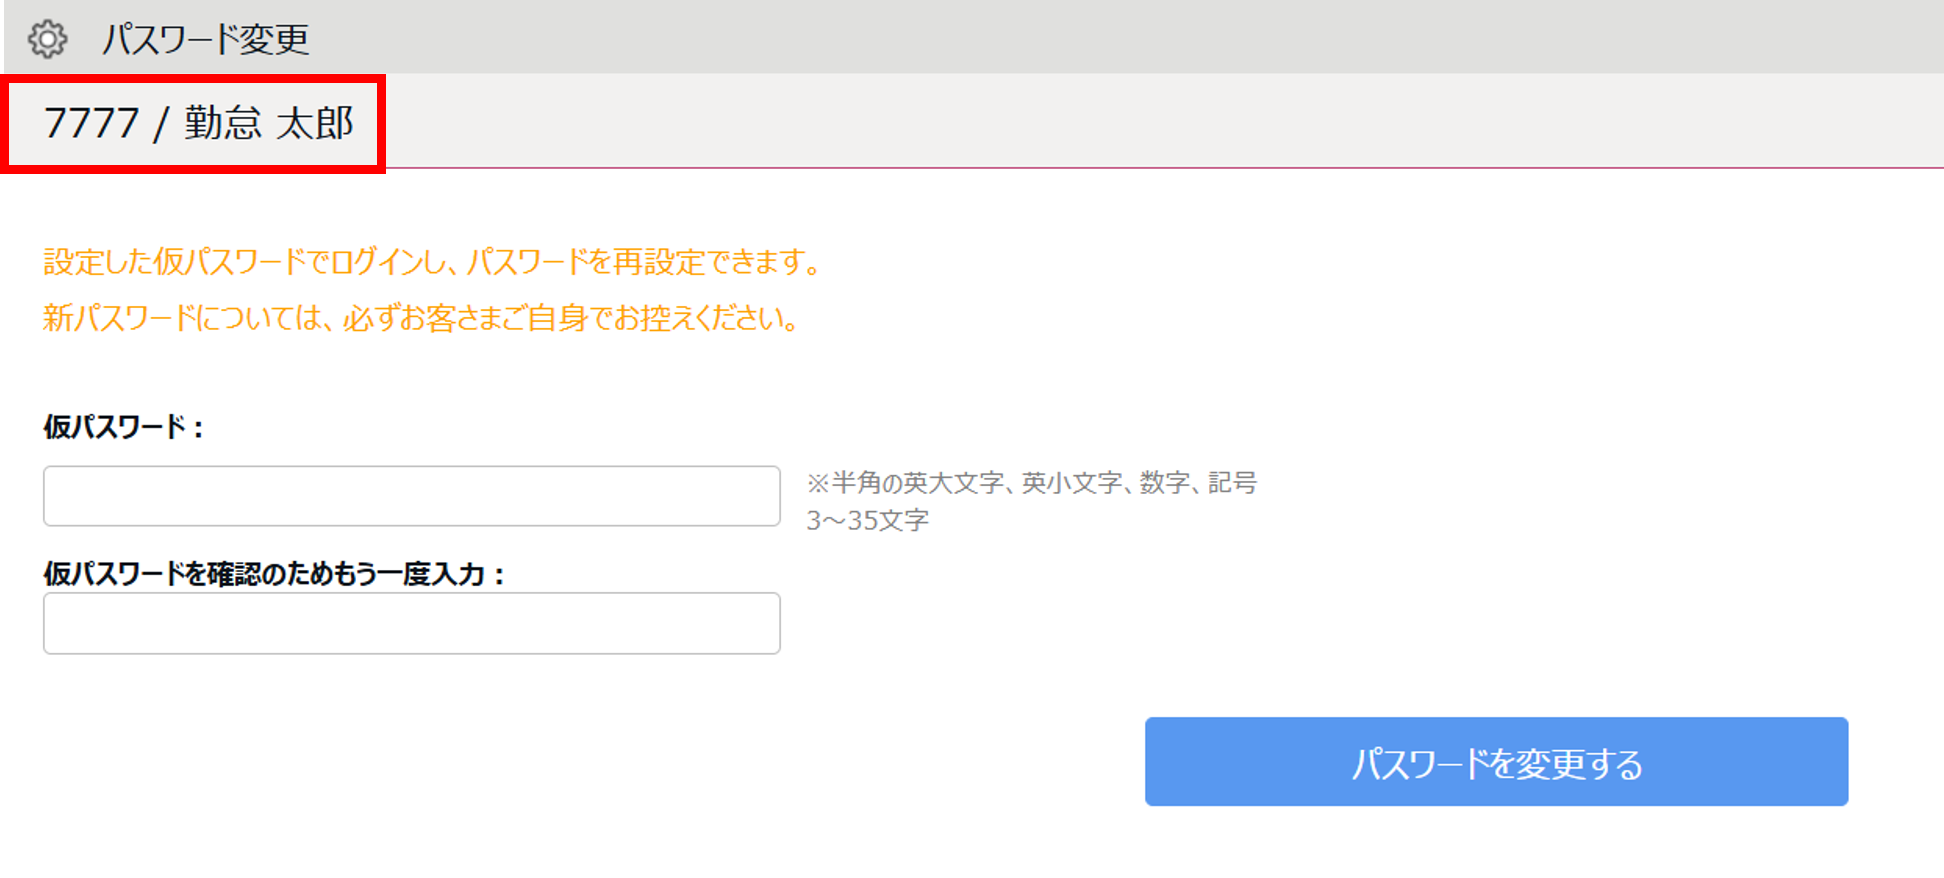This screenshot has height=878, width=1944.
Task: Click empty area of the top title bar
Action: click(x=1100, y=37)
